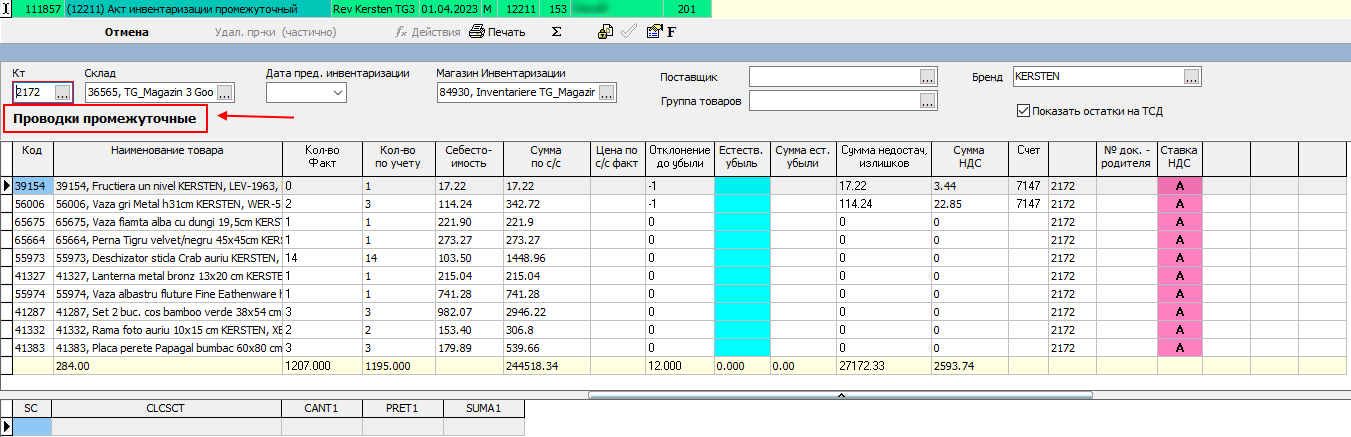
Task: Open the Бренд KERSTEN ellipsis lookup button
Action: click(x=1192, y=77)
